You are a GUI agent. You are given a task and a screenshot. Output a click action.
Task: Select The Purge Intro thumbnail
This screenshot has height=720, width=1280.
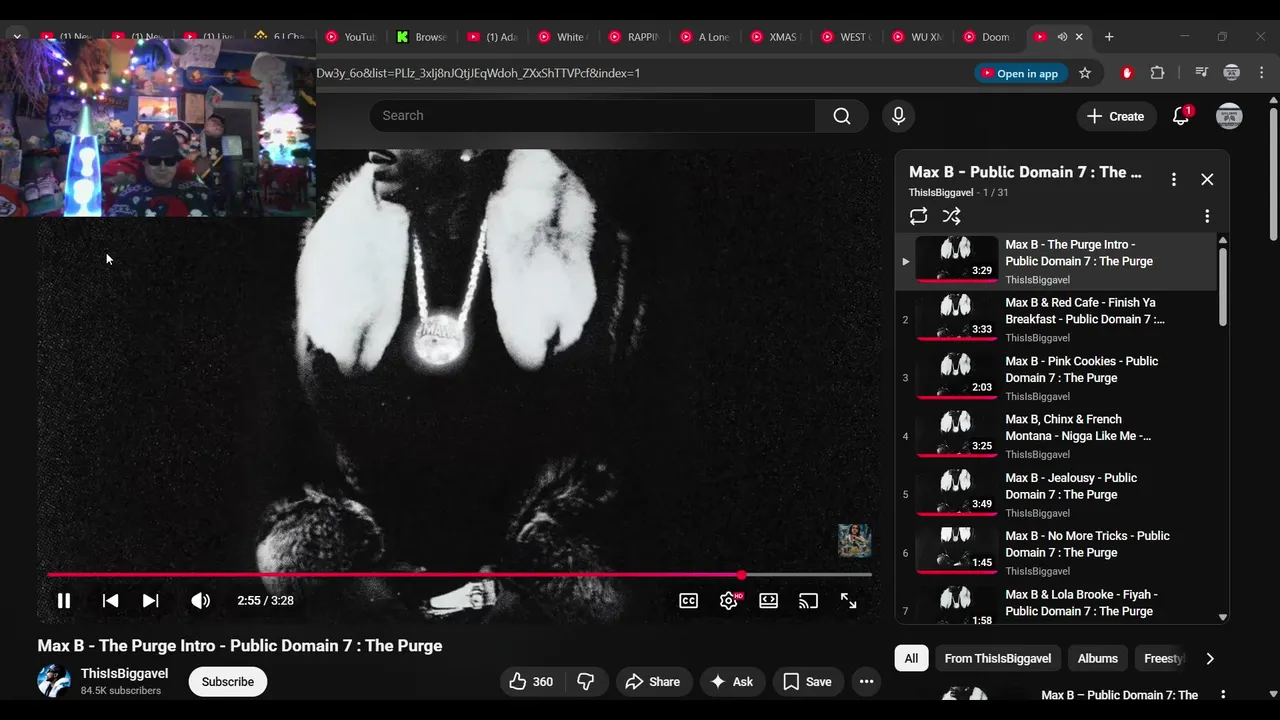coord(956,259)
